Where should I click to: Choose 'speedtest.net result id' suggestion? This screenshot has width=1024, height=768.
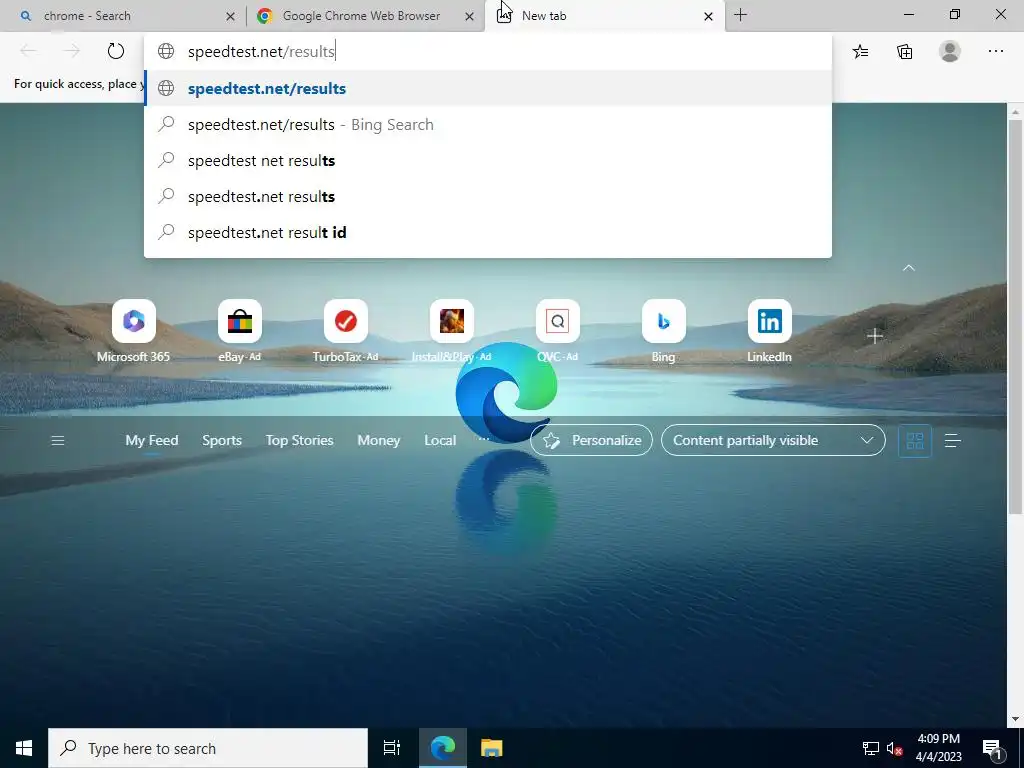coord(488,232)
